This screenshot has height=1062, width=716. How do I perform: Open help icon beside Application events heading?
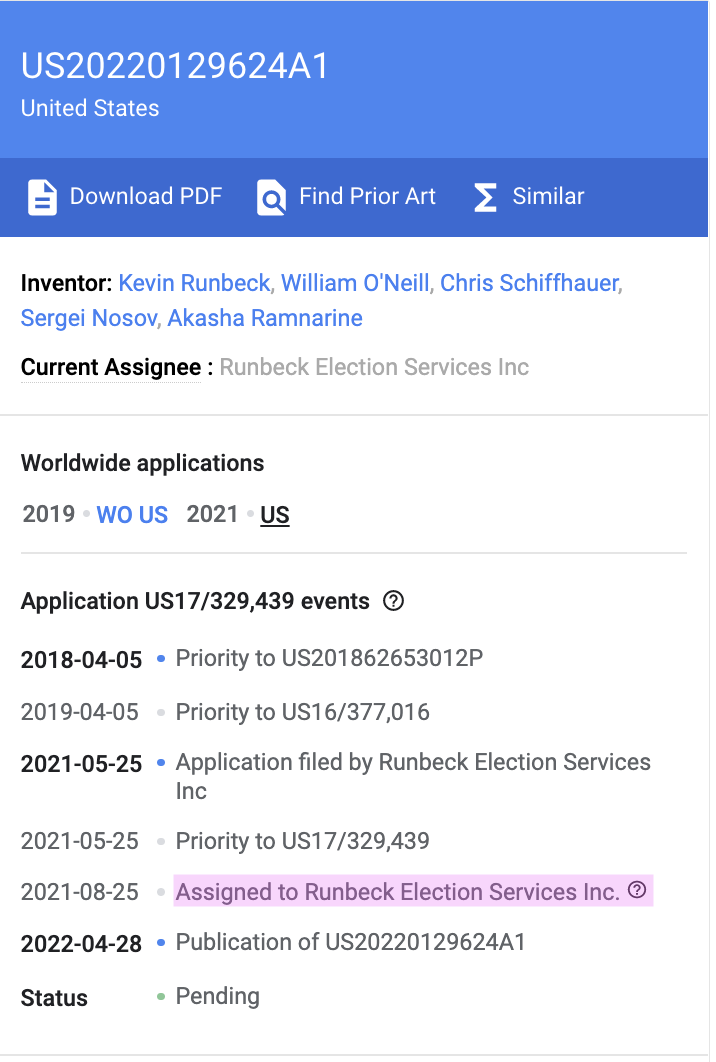[x=394, y=601]
